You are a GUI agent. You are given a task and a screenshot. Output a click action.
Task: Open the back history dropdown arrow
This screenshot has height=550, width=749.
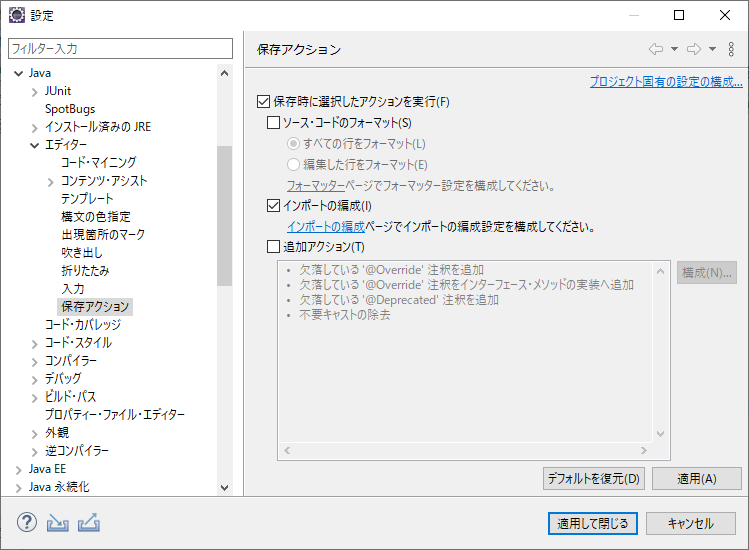[x=674, y=49]
